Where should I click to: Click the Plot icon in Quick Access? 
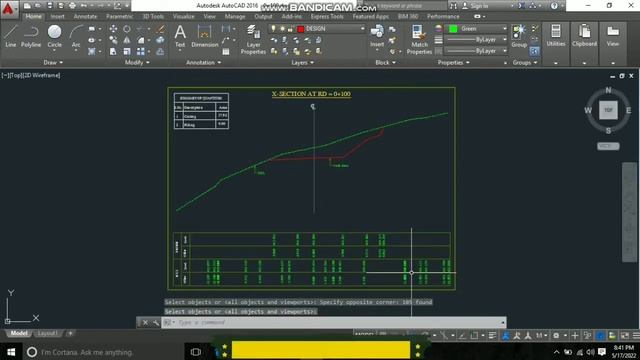72,6
